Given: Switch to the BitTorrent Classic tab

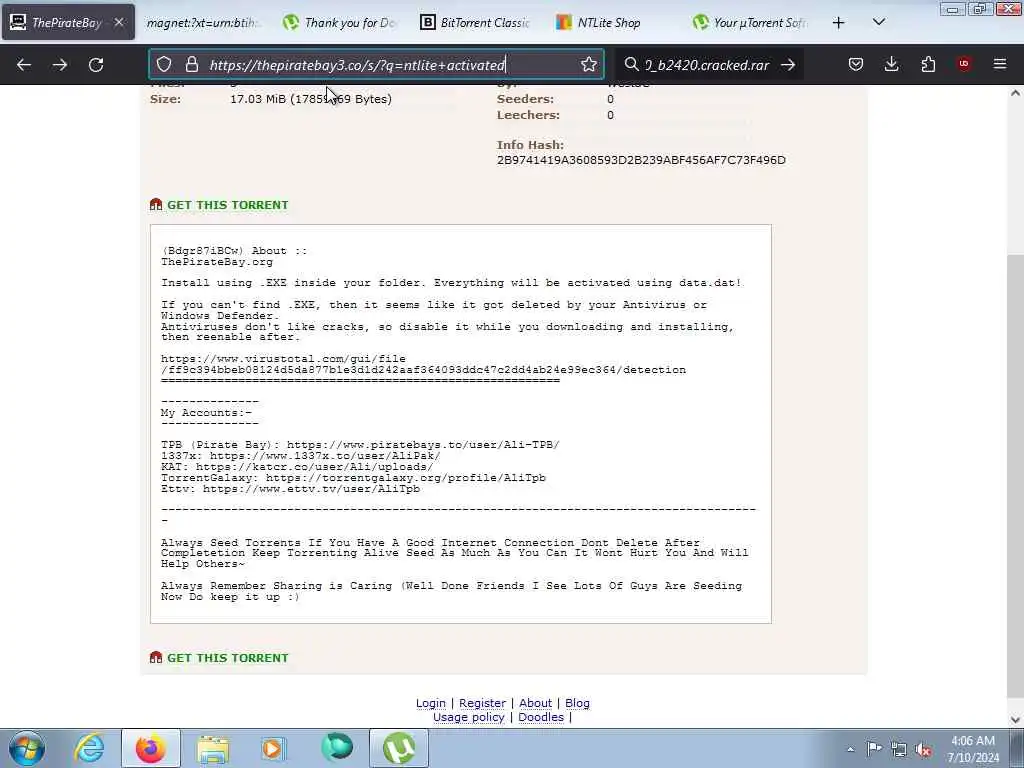Looking at the screenshot, I should tap(475, 23).
